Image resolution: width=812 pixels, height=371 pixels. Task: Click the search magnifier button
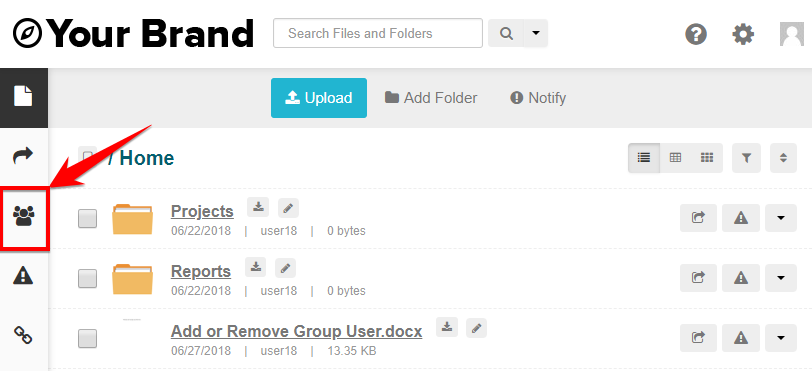[x=506, y=33]
